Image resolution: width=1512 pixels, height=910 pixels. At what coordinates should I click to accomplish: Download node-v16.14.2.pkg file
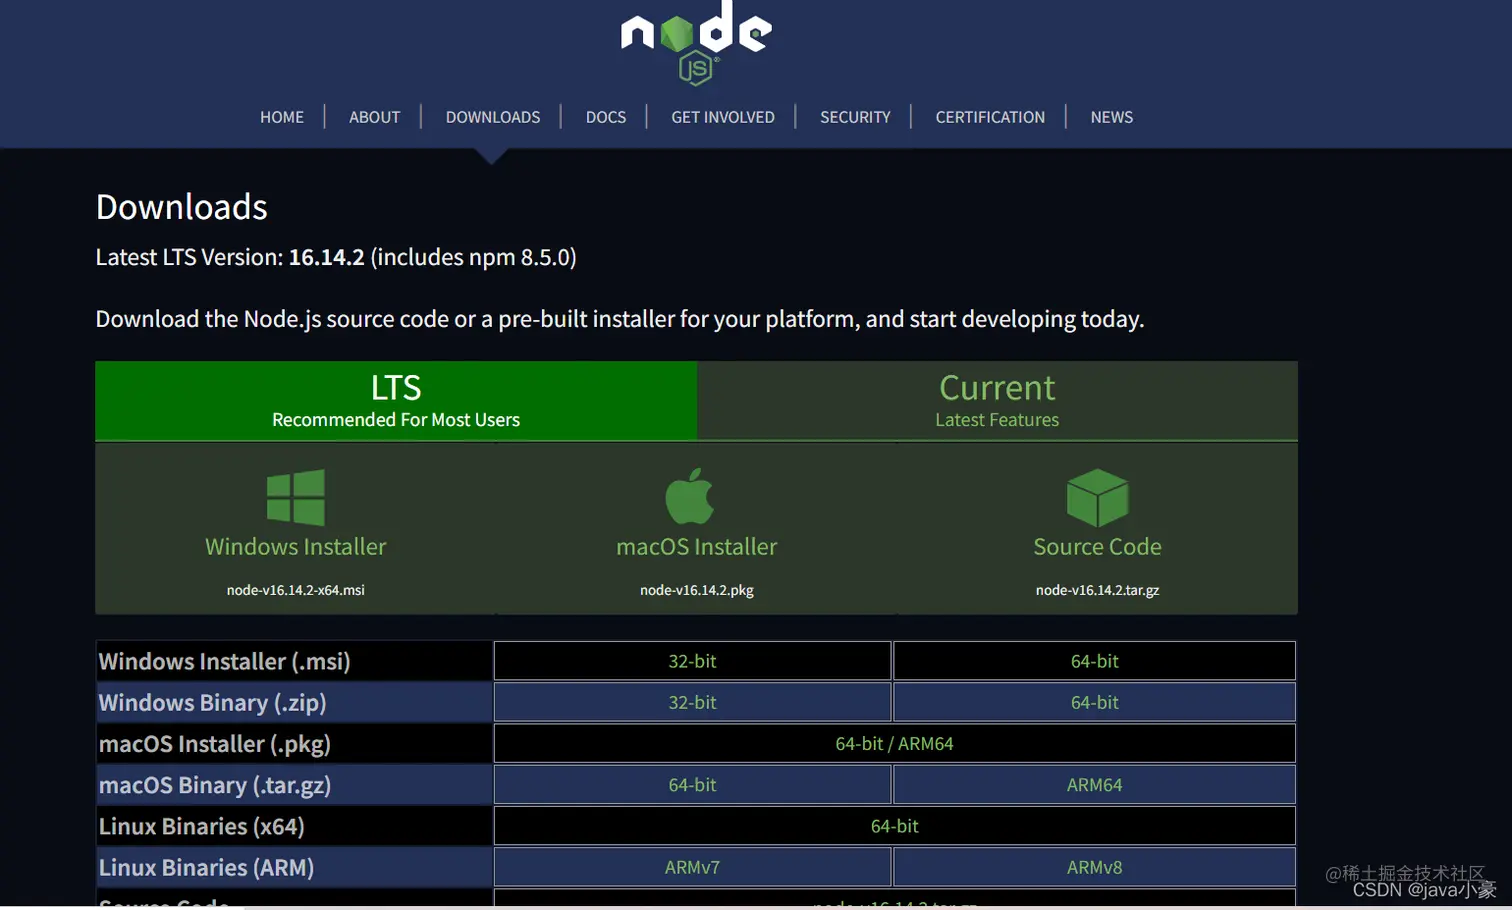[x=697, y=590]
